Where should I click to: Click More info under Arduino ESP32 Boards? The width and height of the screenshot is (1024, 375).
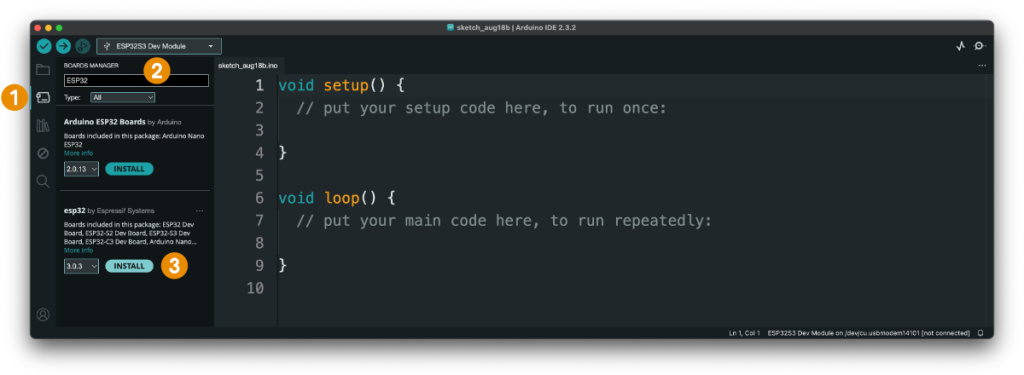pos(78,153)
